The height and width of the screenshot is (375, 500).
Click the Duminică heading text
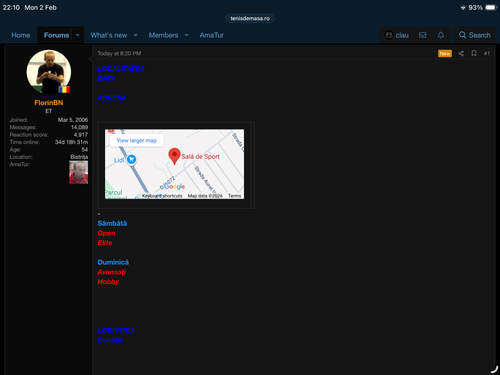113,262
